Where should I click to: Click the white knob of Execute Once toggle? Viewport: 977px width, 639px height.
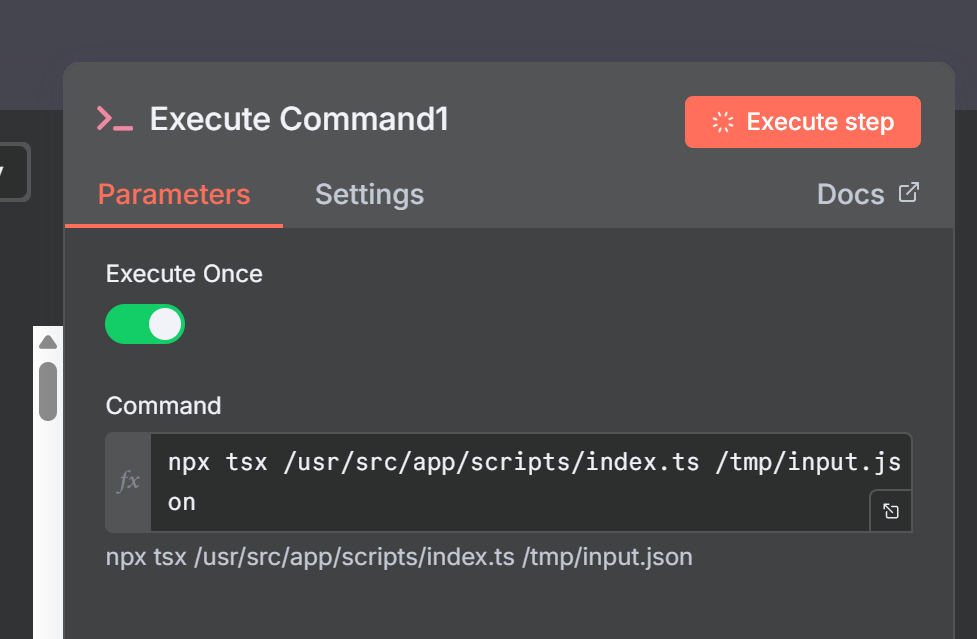point(165,324)
